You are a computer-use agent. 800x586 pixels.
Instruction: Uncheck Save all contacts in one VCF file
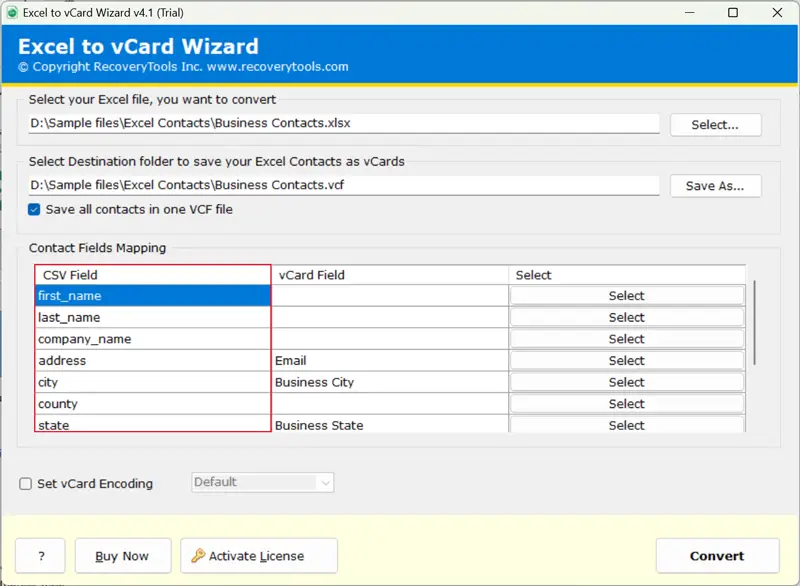point(35,210)
